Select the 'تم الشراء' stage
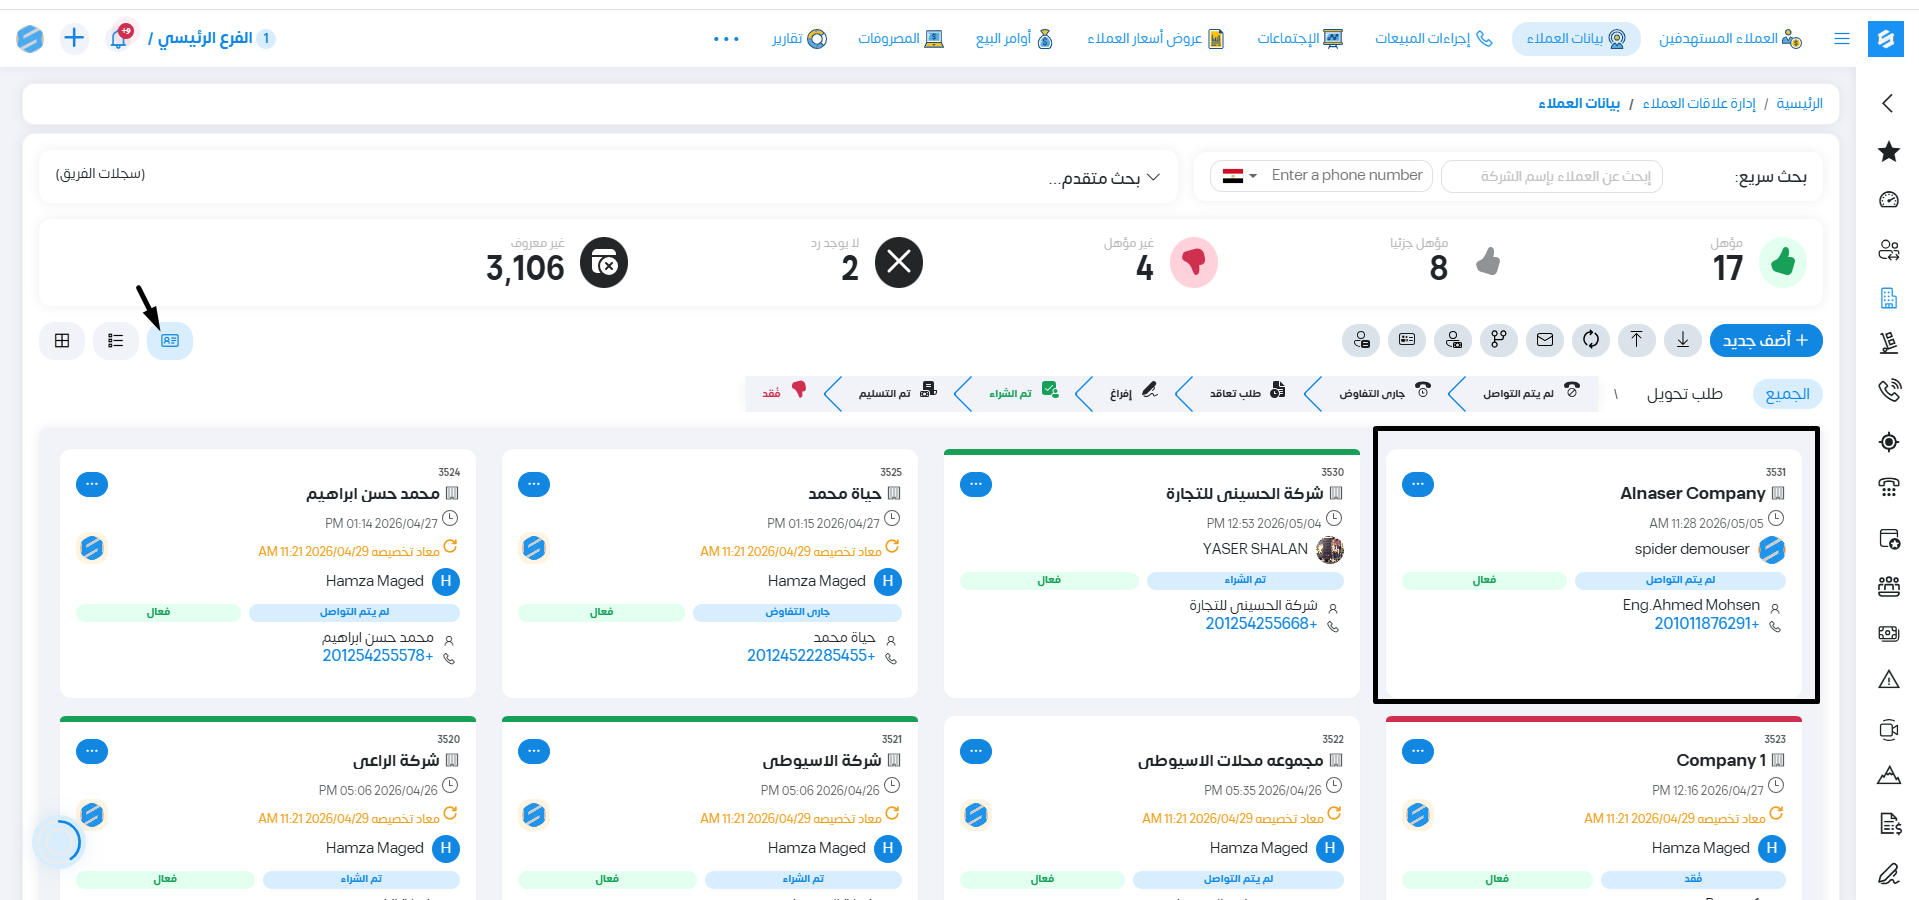 pyautogui.click(x=1024, y=392)
